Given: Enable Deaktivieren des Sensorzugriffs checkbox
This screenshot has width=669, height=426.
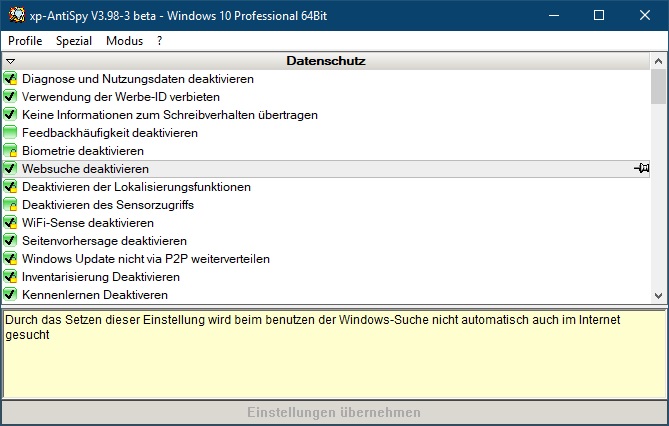Looking at the screenshot, I should (10, 204).
